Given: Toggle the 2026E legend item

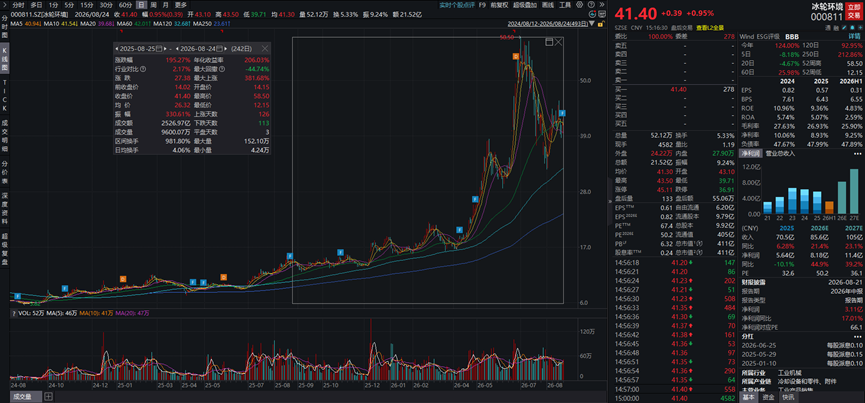Looking at the screenshot, I should coord(822,227).
